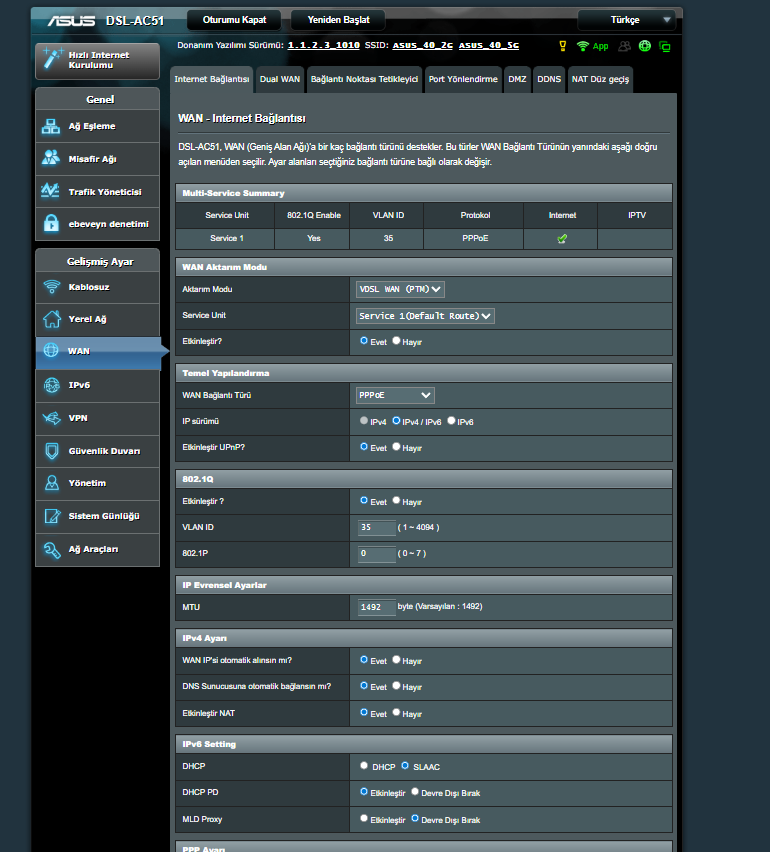Open Yönetim administration icon

pos(52,483)
